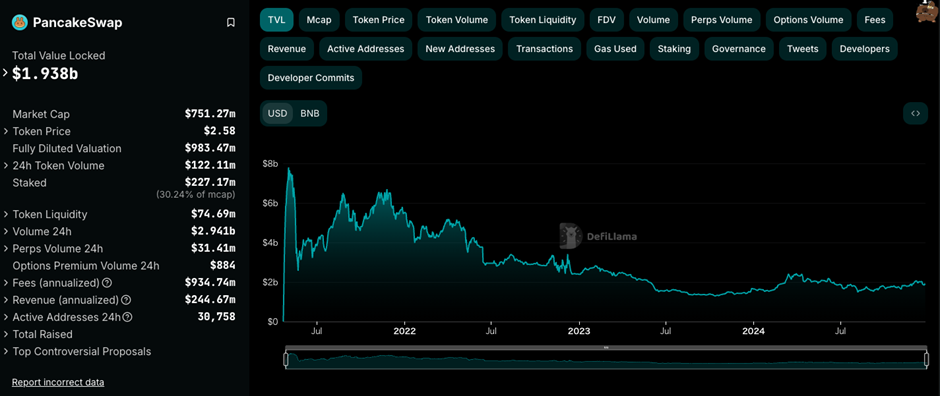The width and height of the screenshot is (940, 396).
Task: Toggle the Gas Used chart metric
Action: point(615,49)
